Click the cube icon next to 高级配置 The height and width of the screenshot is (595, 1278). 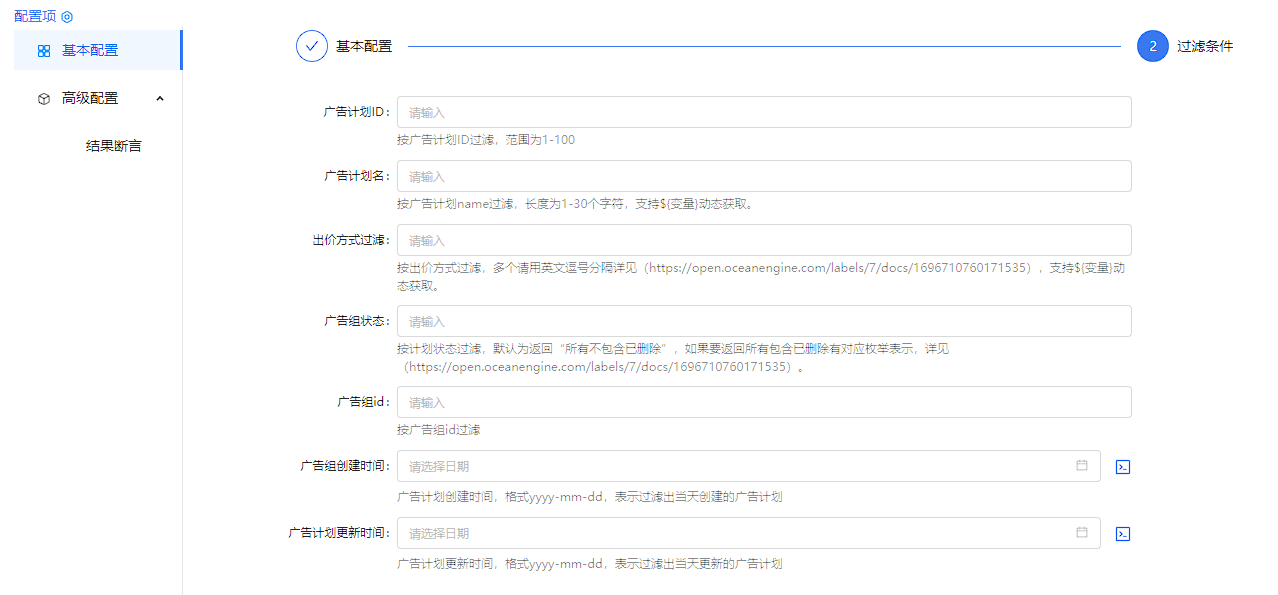point(44,98)
